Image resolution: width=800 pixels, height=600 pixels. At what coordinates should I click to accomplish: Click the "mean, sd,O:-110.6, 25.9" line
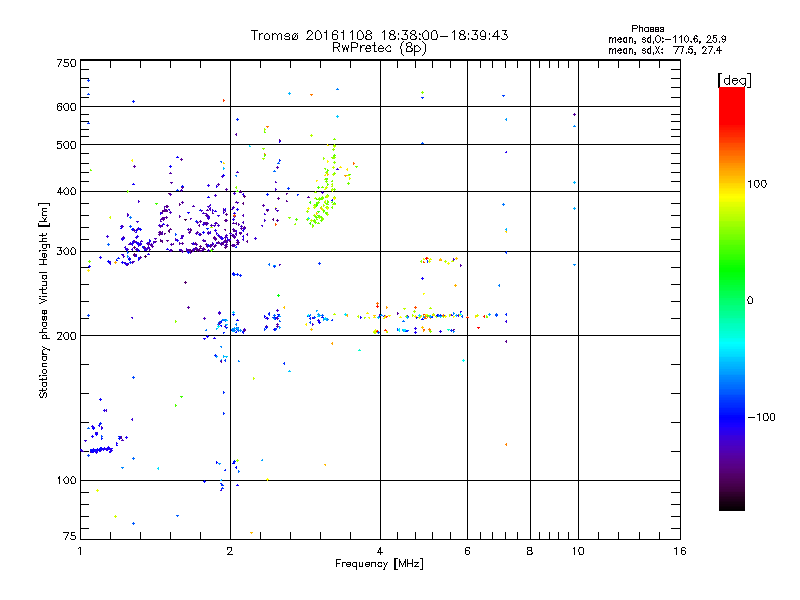click(x=667, y=39)
